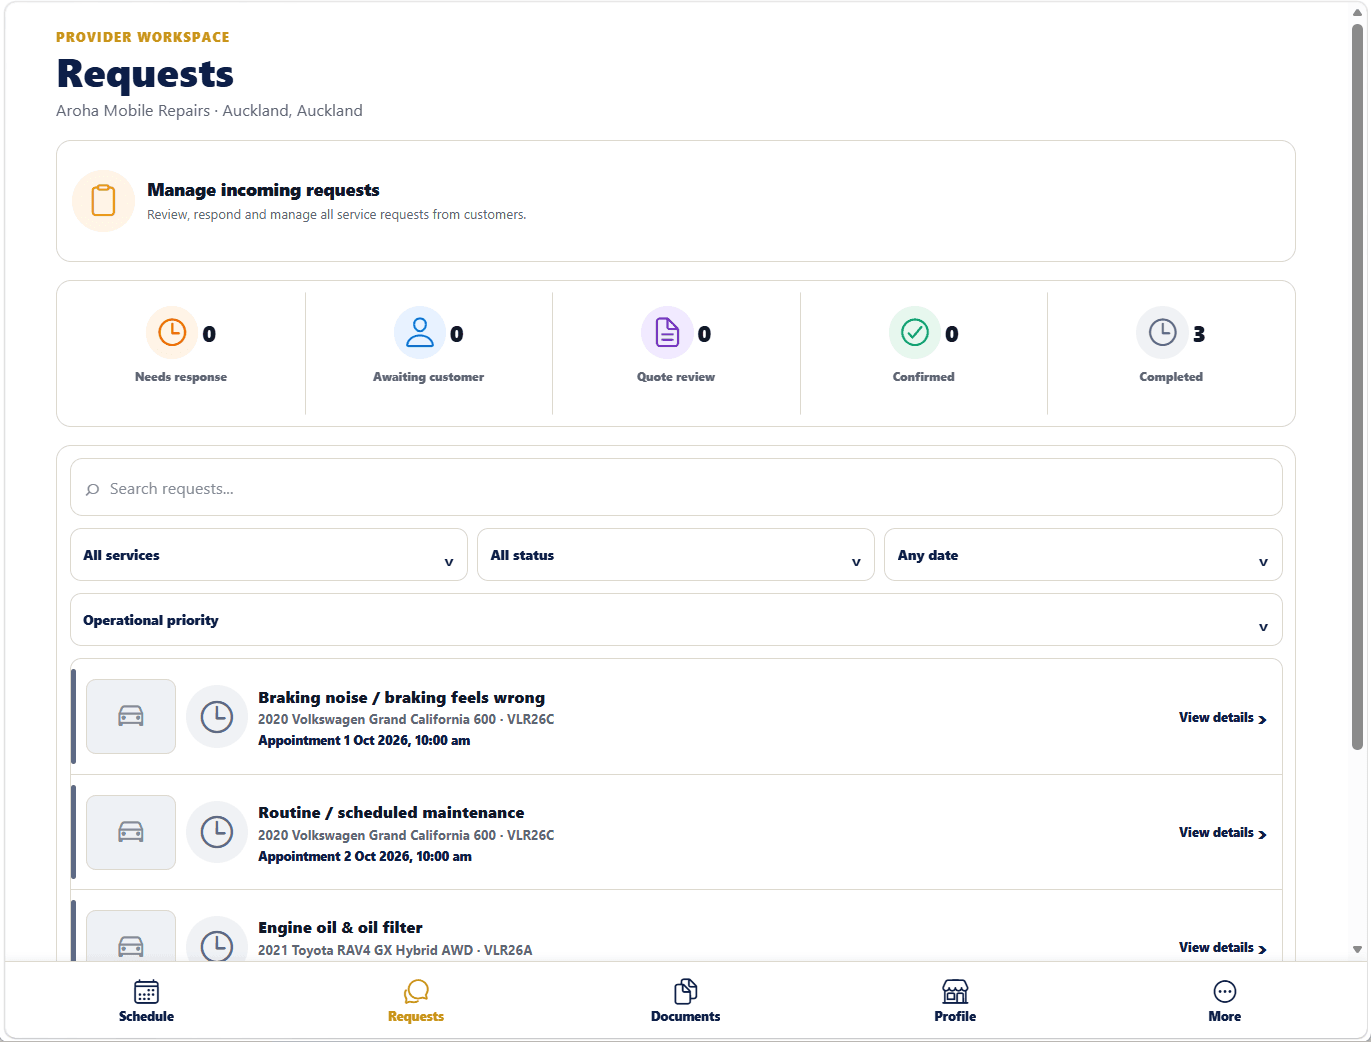Click the Quote review label
The width and height of the screenshot is (1371, 1042).
click(x=676, y=377)
